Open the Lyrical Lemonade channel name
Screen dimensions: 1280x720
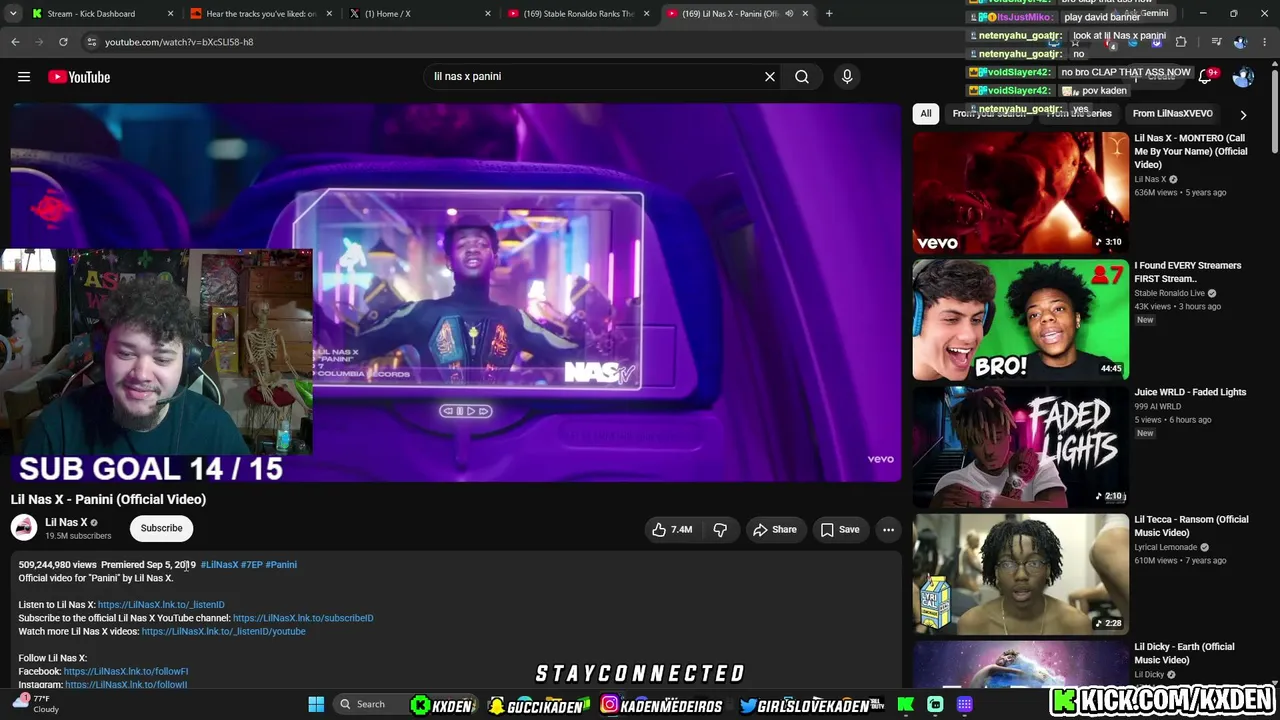tap(1165, 547)
